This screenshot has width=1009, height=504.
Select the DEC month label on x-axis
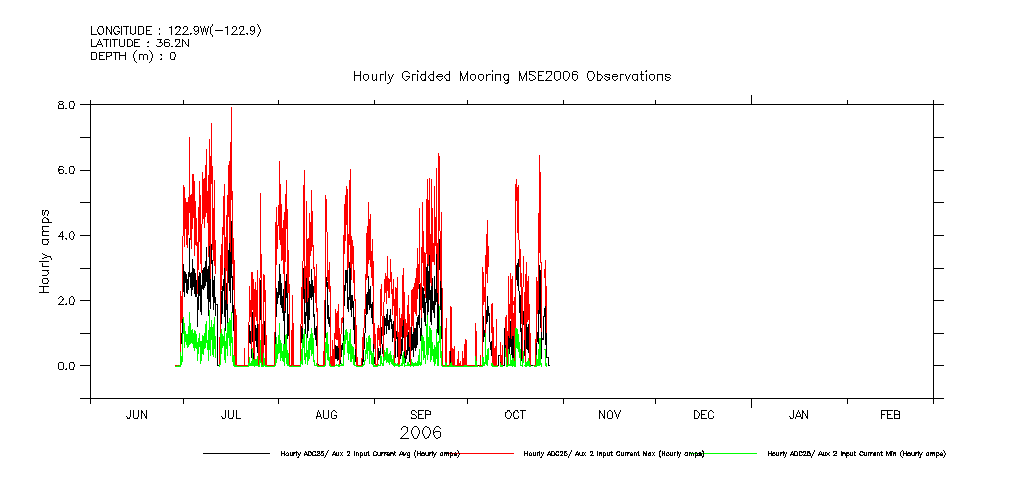tap(703, 414)
